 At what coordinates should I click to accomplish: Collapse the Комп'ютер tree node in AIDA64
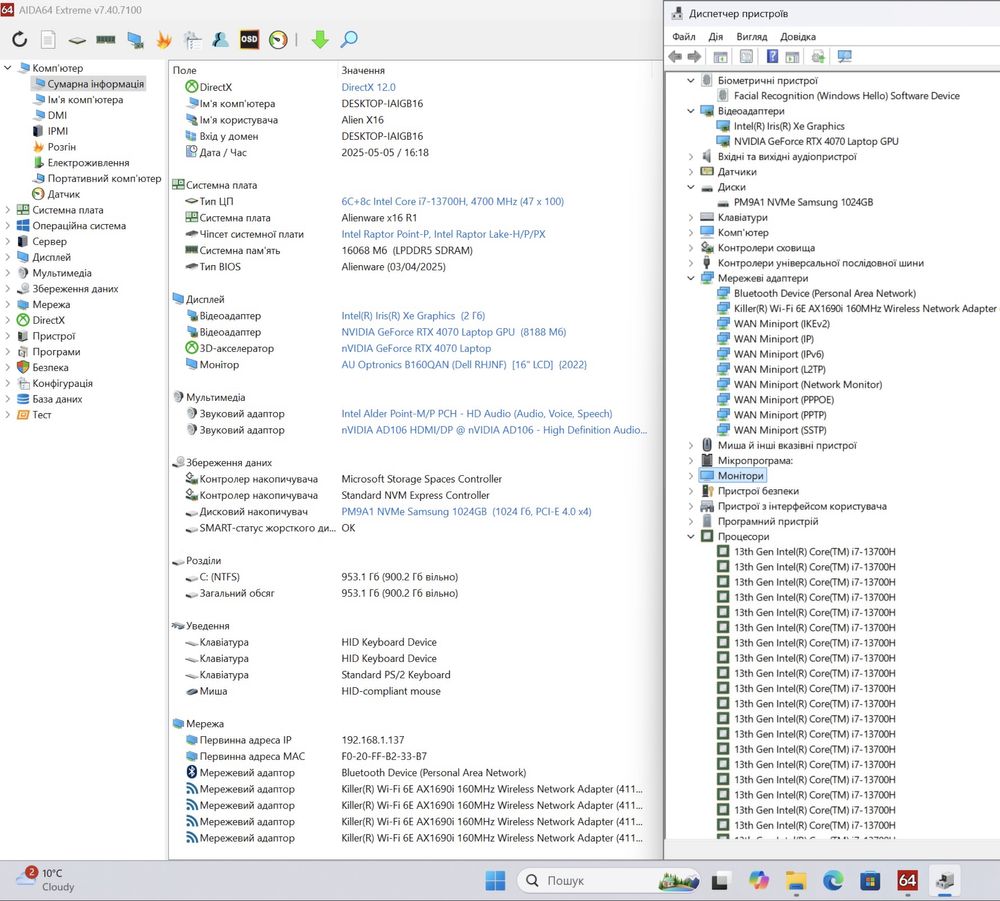pyautogui.click(x=8, y=68)
